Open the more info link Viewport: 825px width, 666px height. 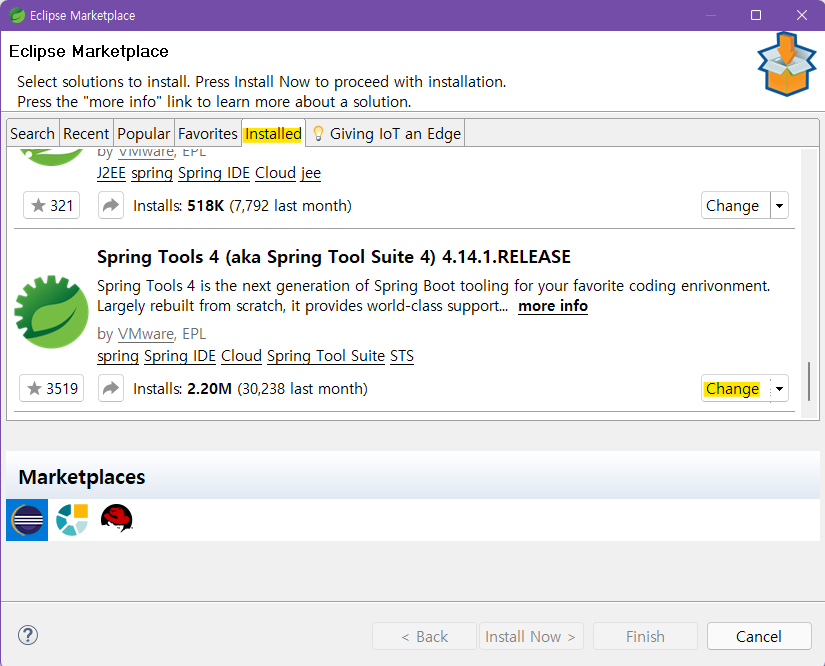point(553,306)
